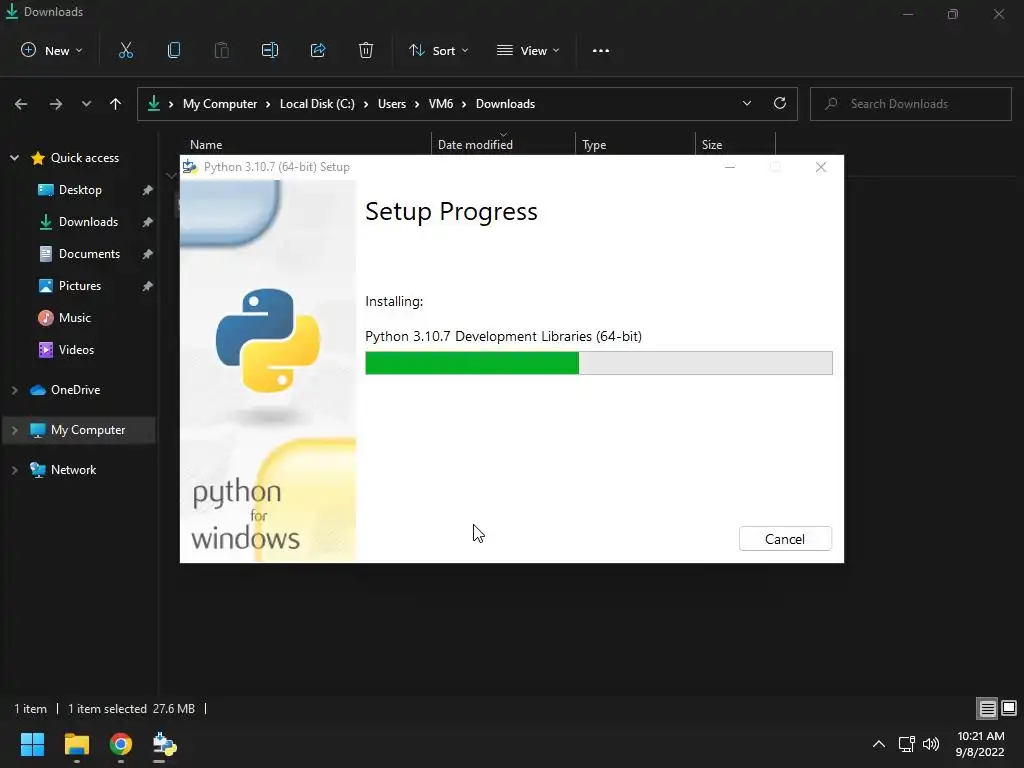This screenshot has width=1024, height=768.
Task: Open the Sort dropdown menu
Action: (438, 50)
